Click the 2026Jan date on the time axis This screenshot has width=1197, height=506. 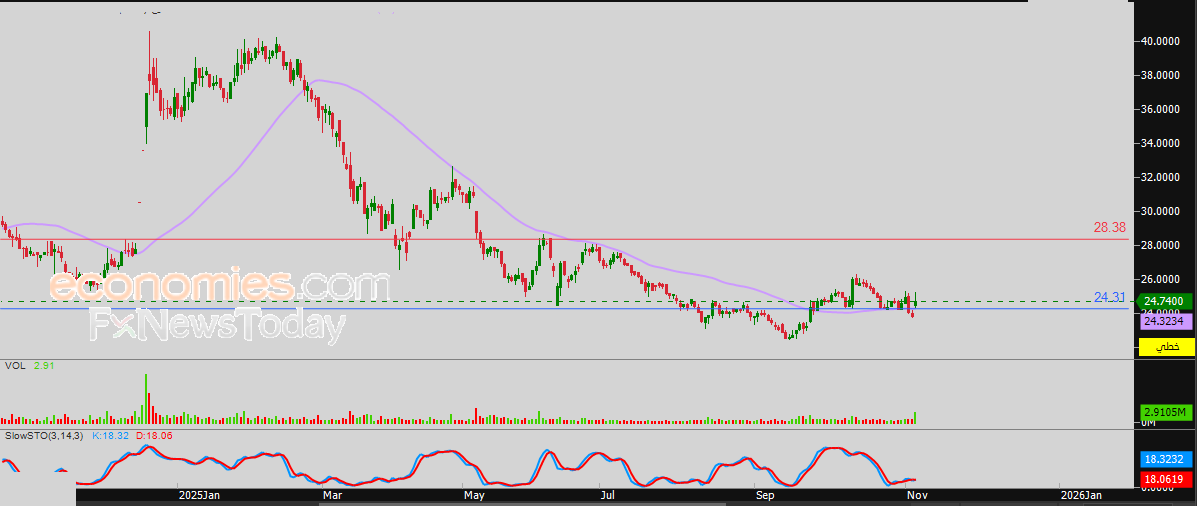(1080, 495)
